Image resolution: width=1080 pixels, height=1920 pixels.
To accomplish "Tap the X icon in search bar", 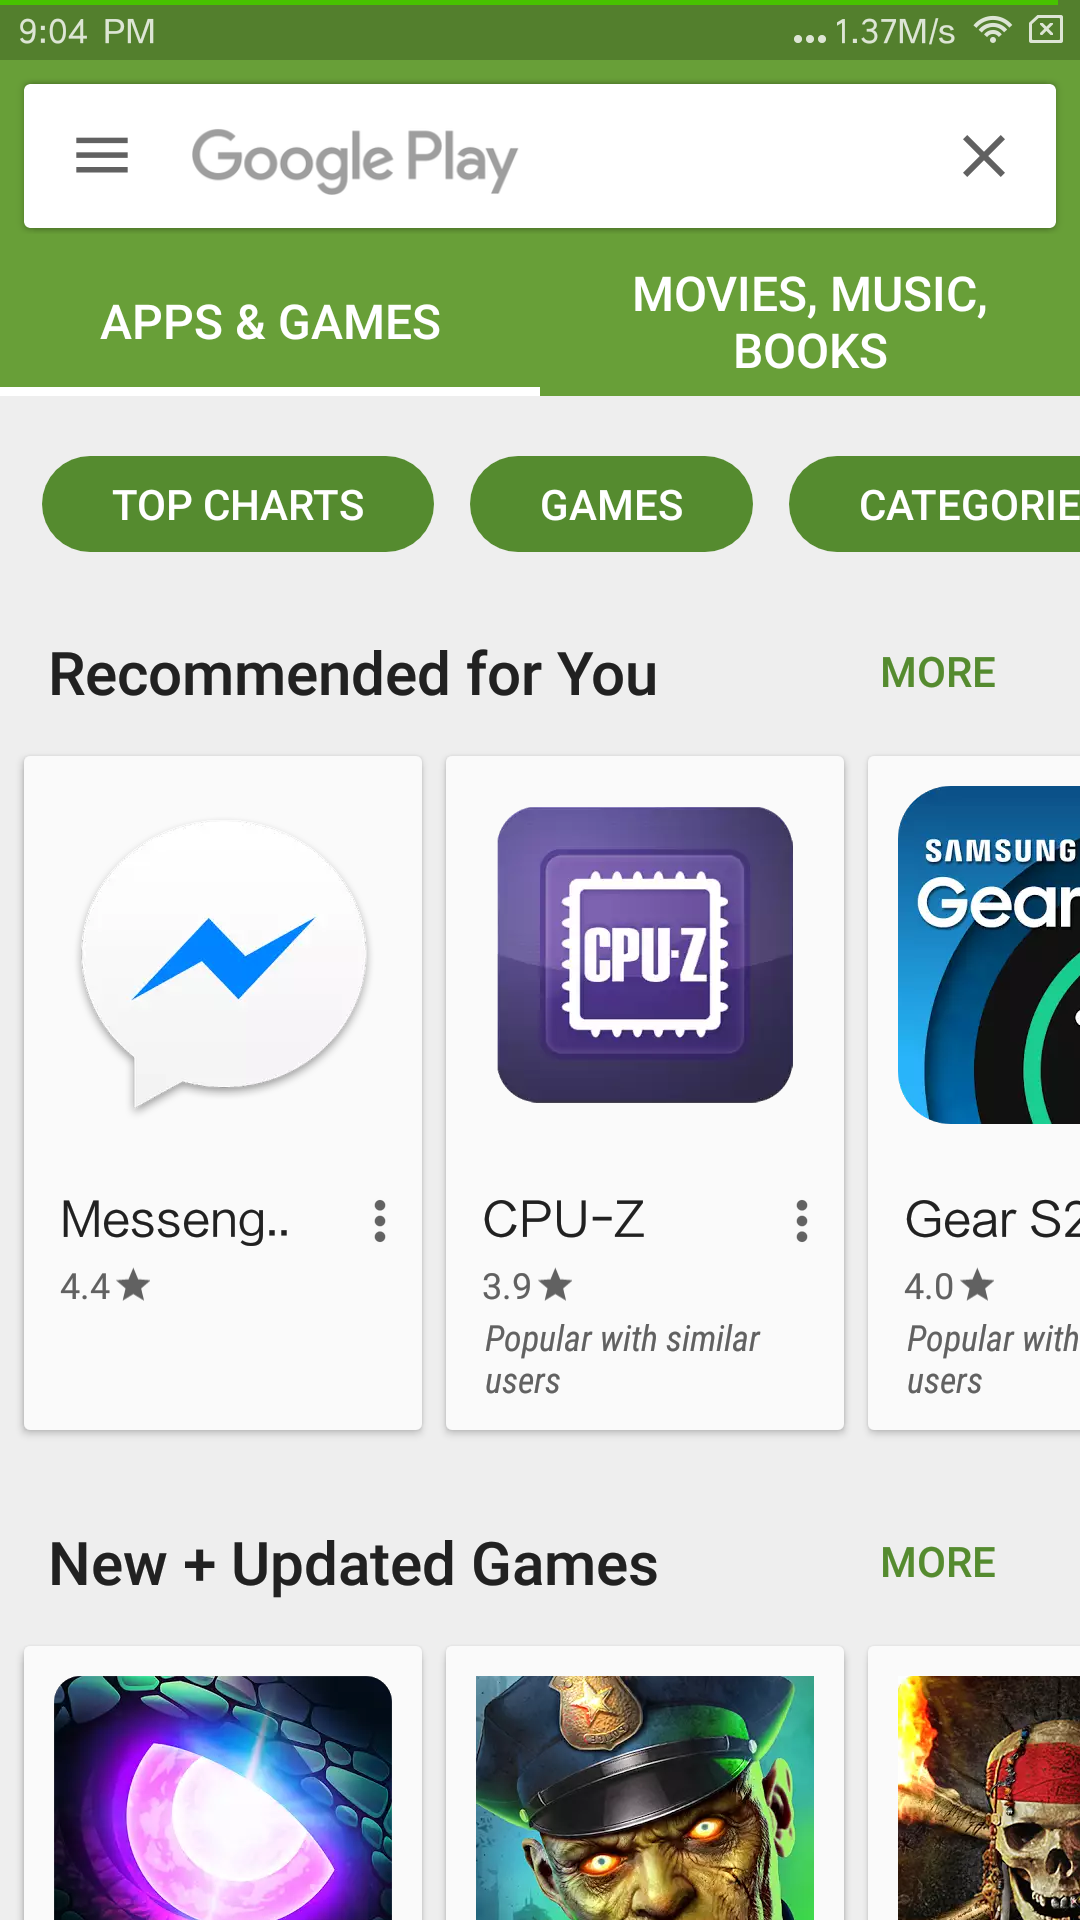I will pos(983,156).
